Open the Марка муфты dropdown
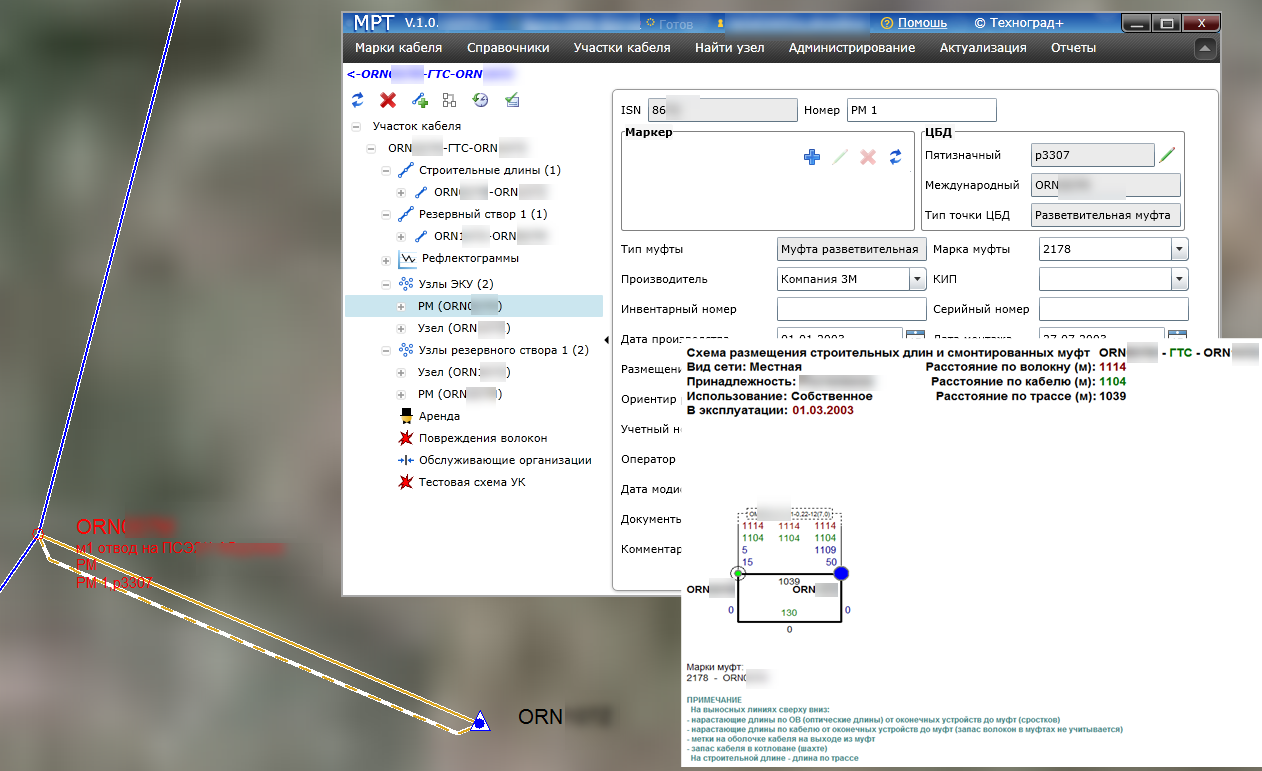Viewport: 1262px width, 771px height. click(1179, 249)
